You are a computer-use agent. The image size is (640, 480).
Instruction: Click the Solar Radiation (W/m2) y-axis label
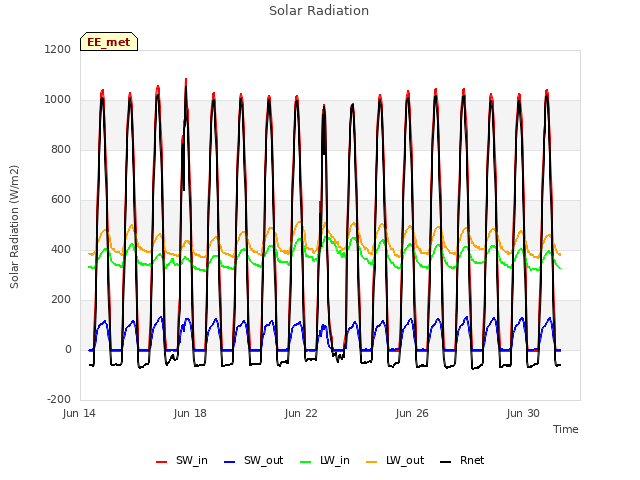point(14,227)
